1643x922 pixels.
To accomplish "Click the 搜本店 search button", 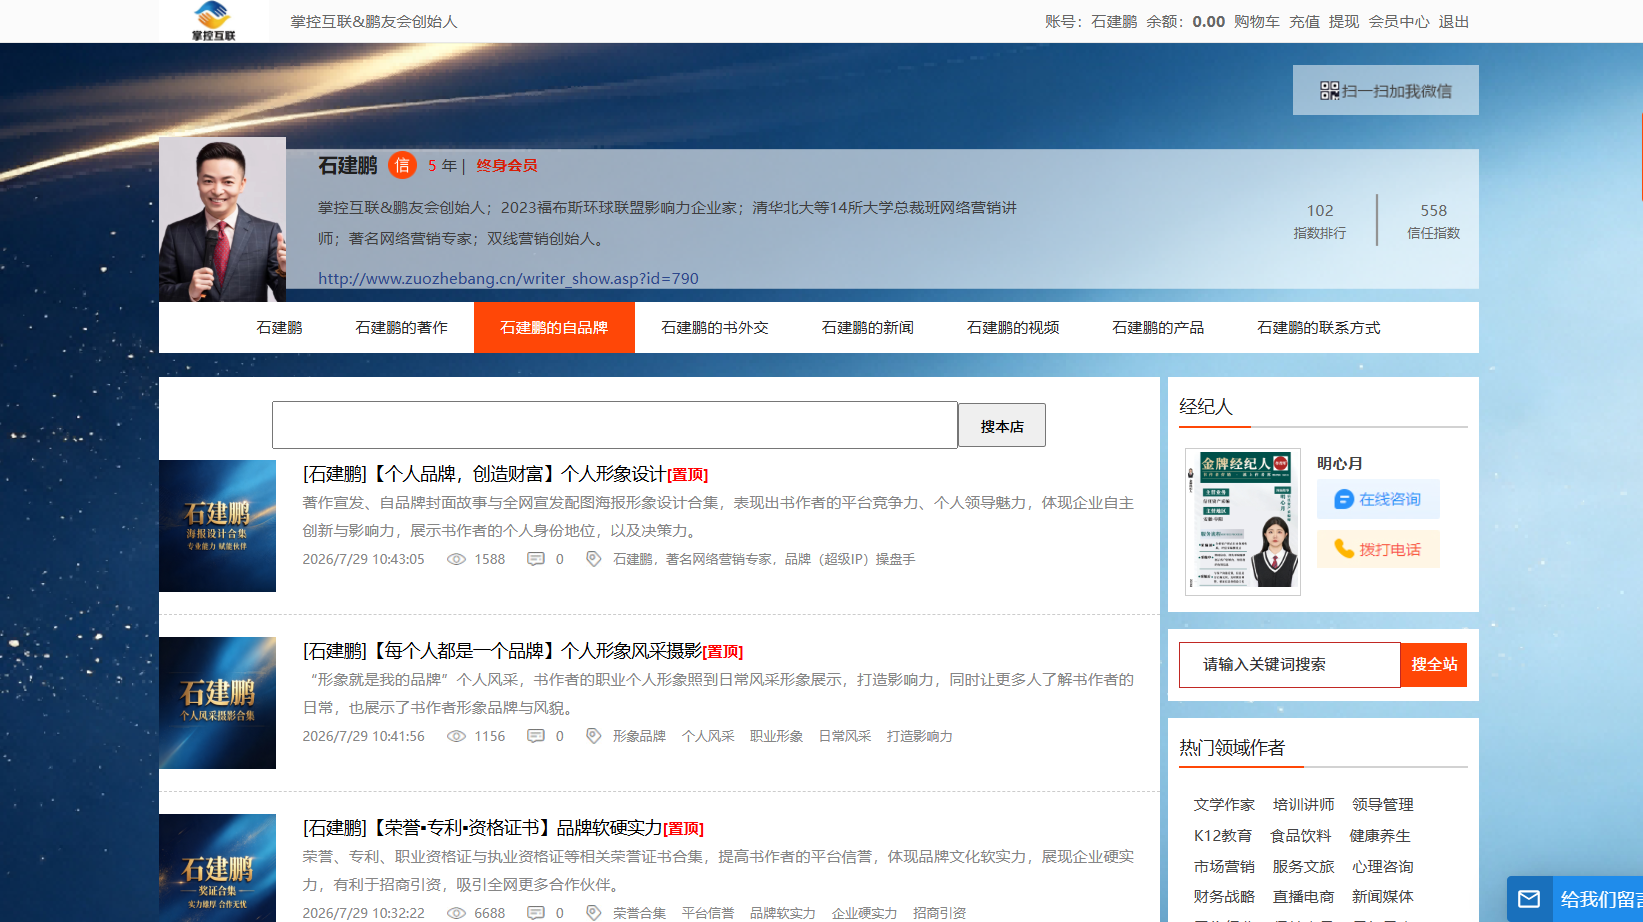I will [x=1002, y=426].
